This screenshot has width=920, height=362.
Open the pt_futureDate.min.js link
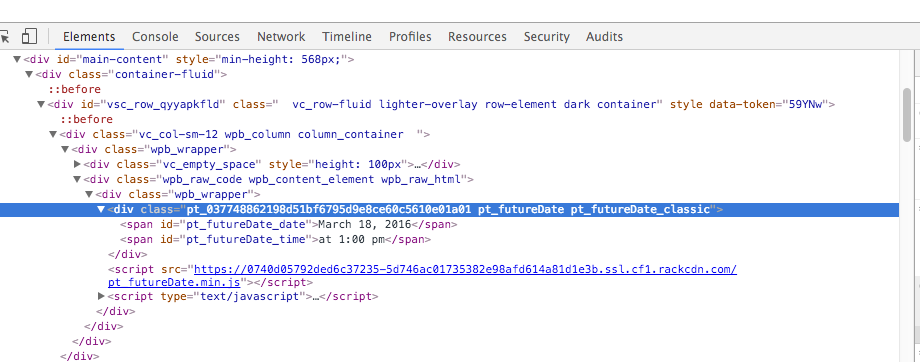coord(174,282)
